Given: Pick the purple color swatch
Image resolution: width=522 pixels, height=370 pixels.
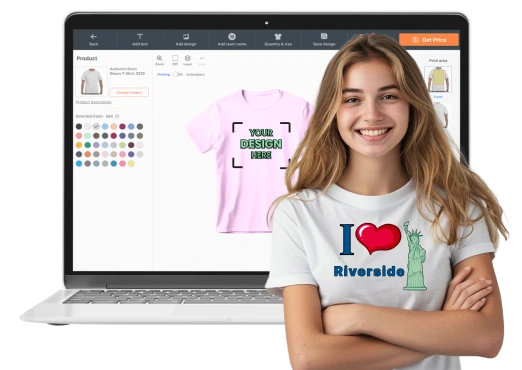Looking at the screenshot, I should click(x=131, y=154).
